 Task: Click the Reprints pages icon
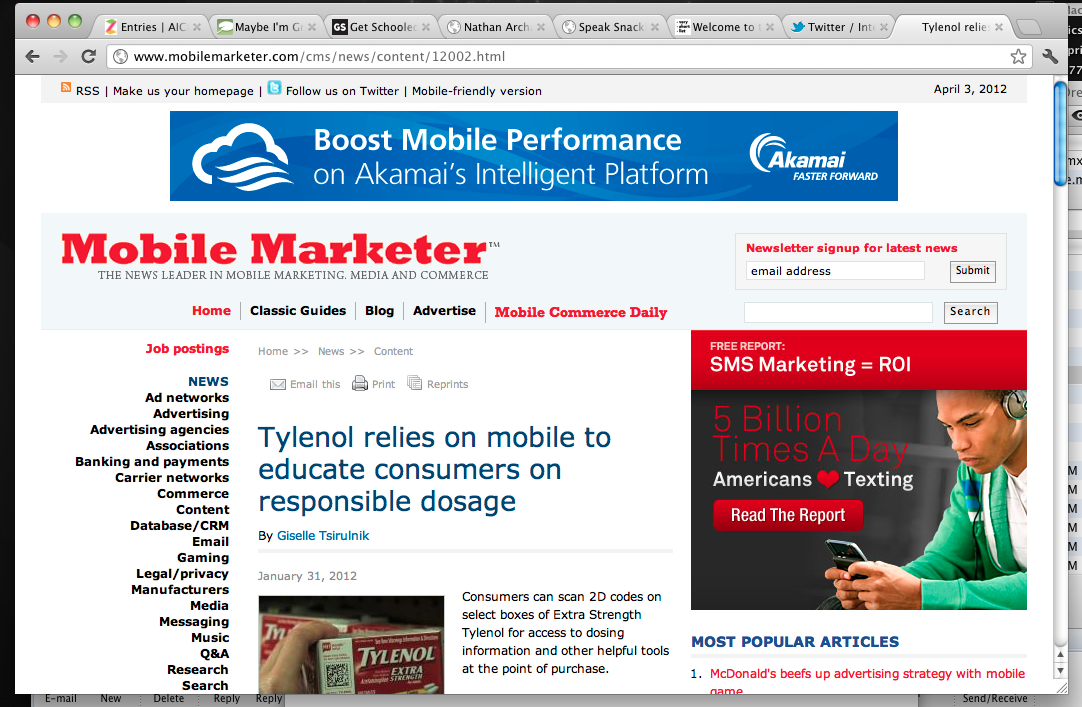[x=414, y=382]
